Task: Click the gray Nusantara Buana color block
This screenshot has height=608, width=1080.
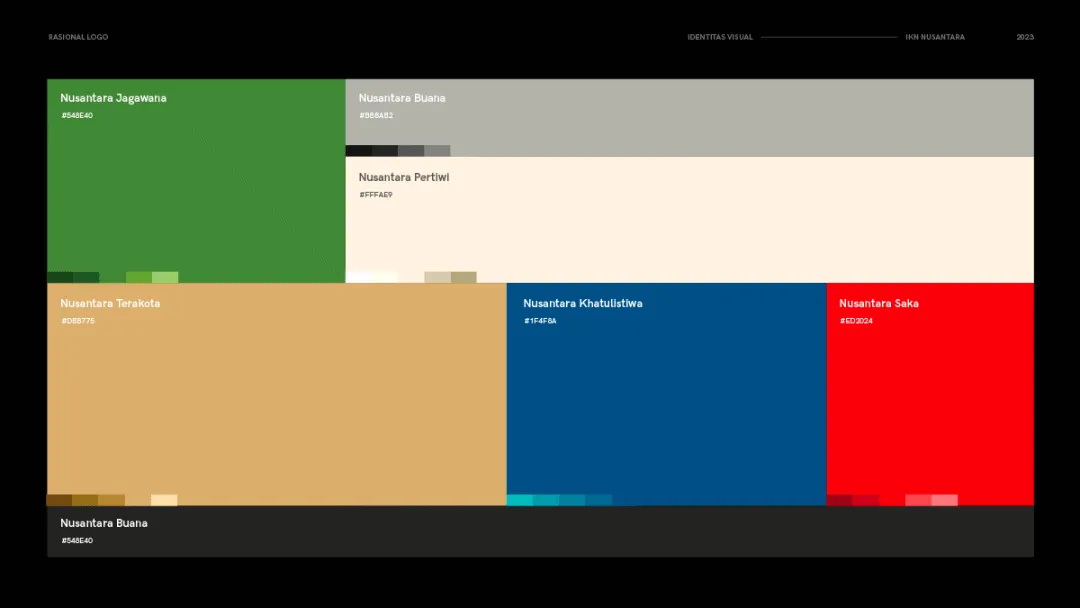Action: (689, 118)
